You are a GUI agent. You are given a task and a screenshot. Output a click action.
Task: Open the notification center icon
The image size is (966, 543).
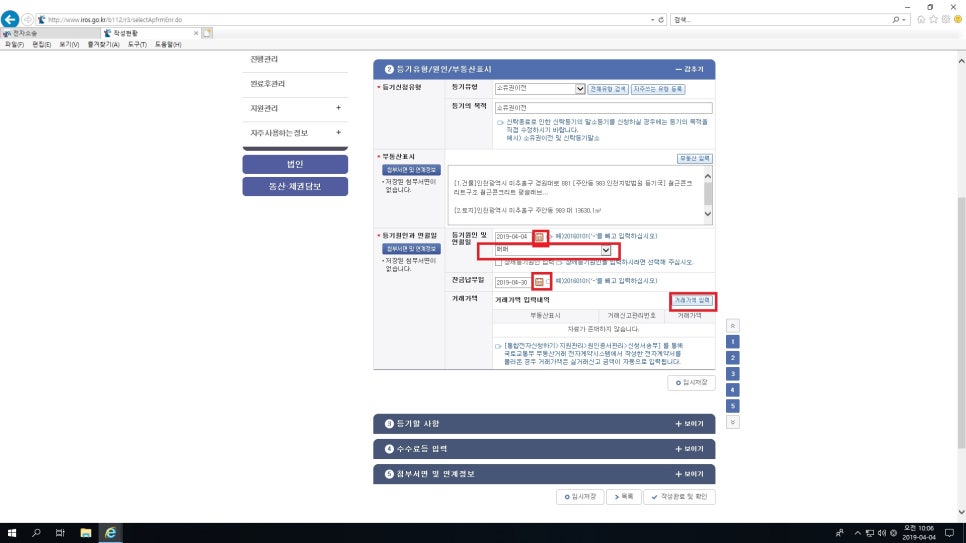click(949, 533)
